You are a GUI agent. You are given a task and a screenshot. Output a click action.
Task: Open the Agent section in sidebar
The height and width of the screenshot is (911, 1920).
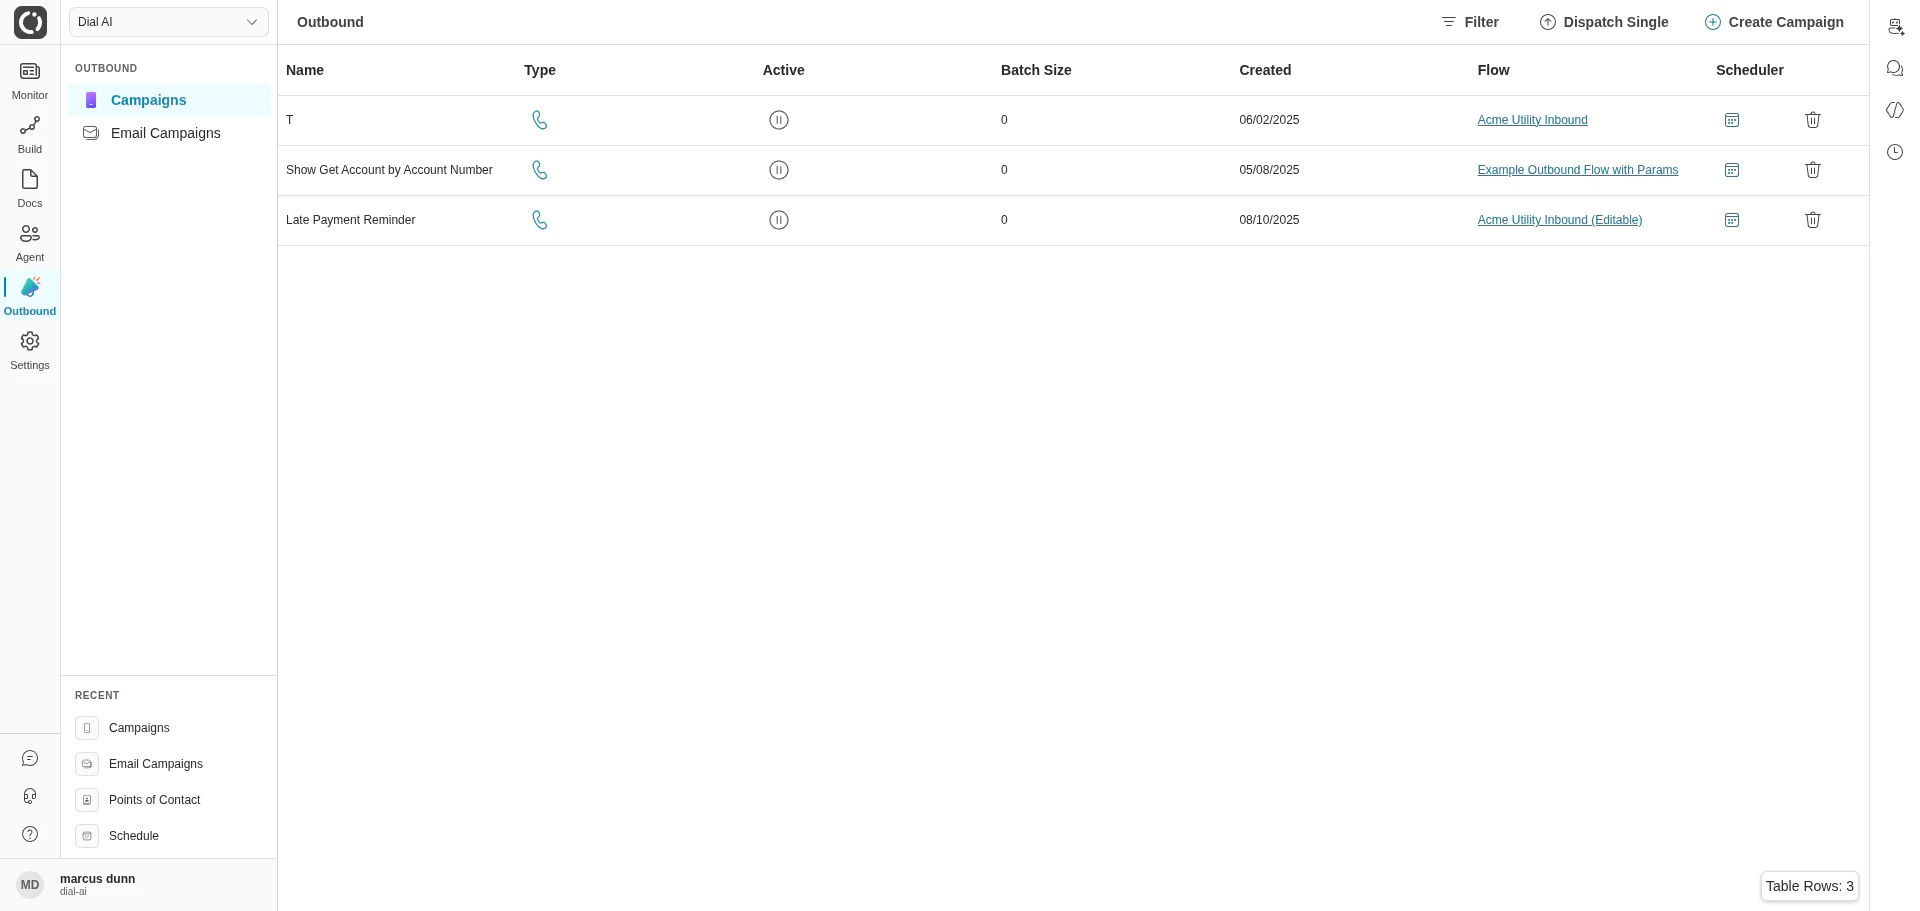point(30,244)
